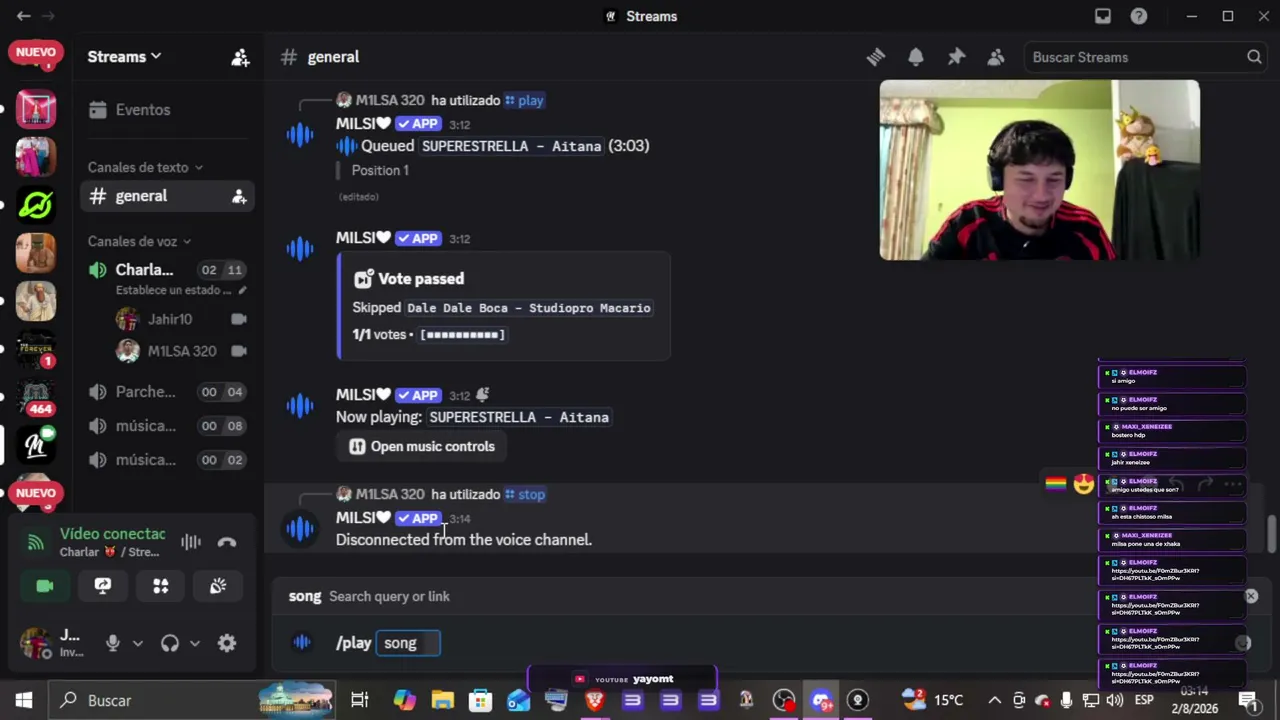
Task: Select the general text channel
Action: 167,196
